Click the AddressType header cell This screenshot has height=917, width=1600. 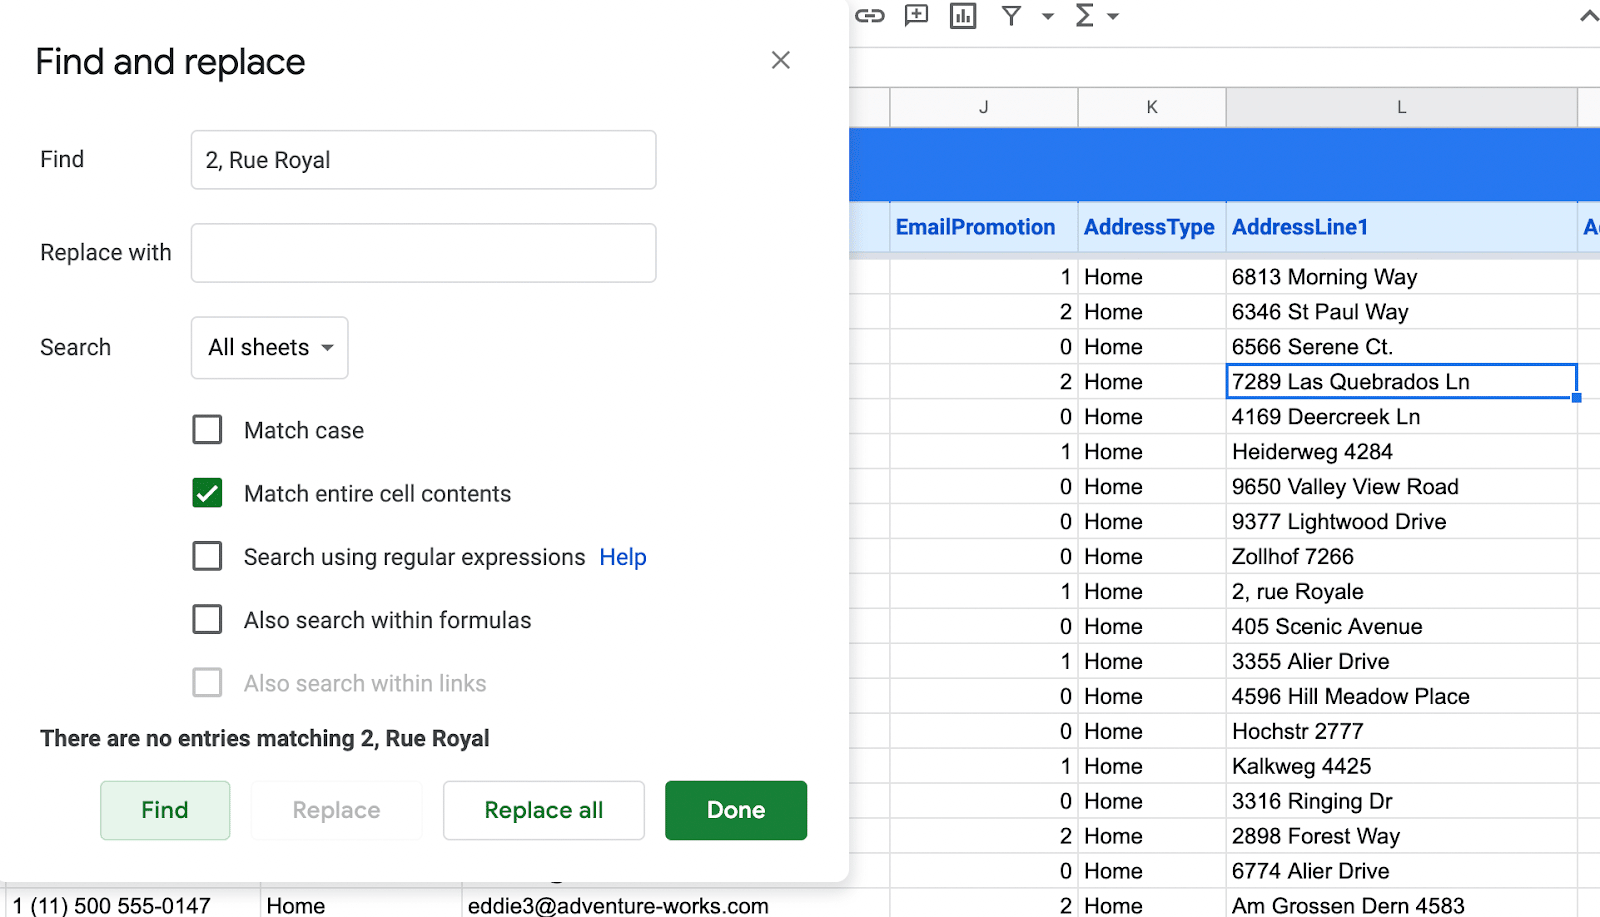click(x=1152, y=227)
